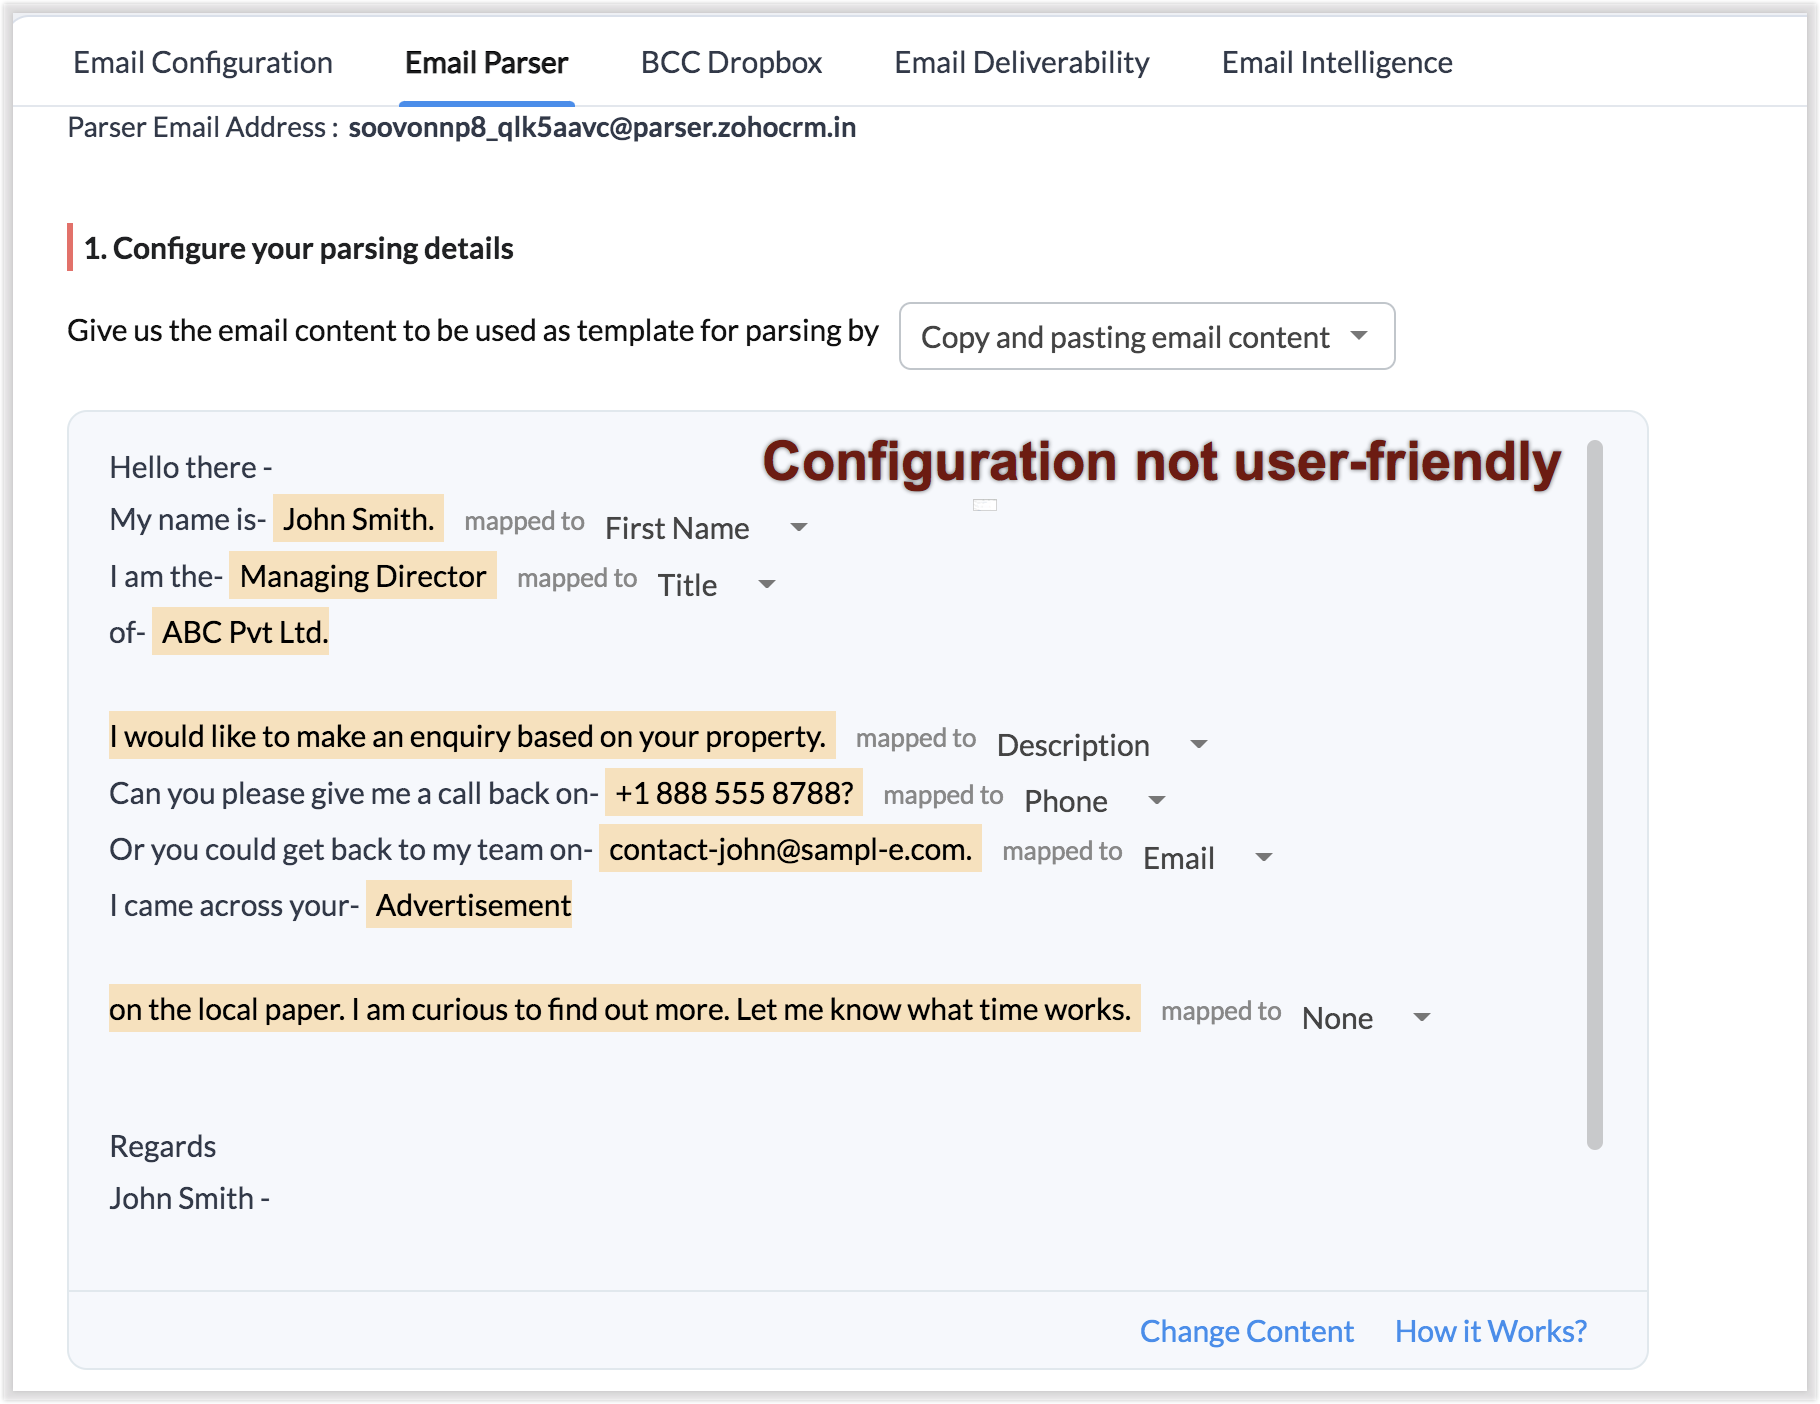Screen dimensions: 1820x1404
Task: Expand the Title field mapping dropdown
Action: pos(716,585)
